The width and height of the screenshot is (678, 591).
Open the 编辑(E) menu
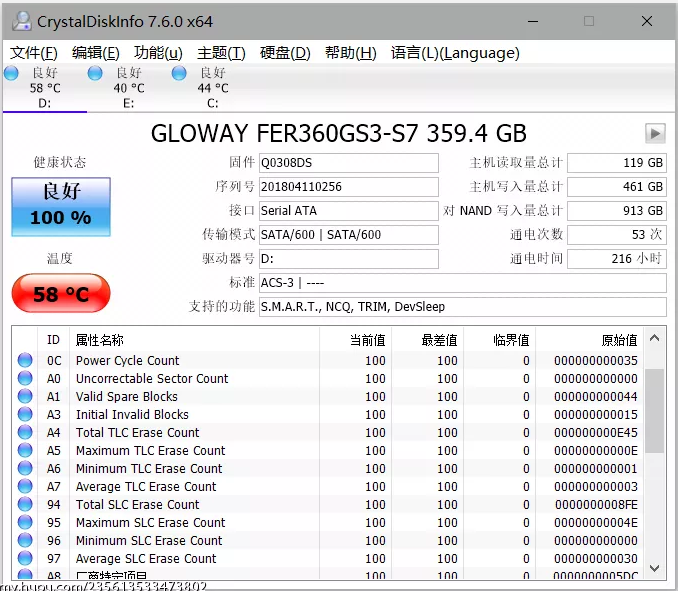coord(96,53)
